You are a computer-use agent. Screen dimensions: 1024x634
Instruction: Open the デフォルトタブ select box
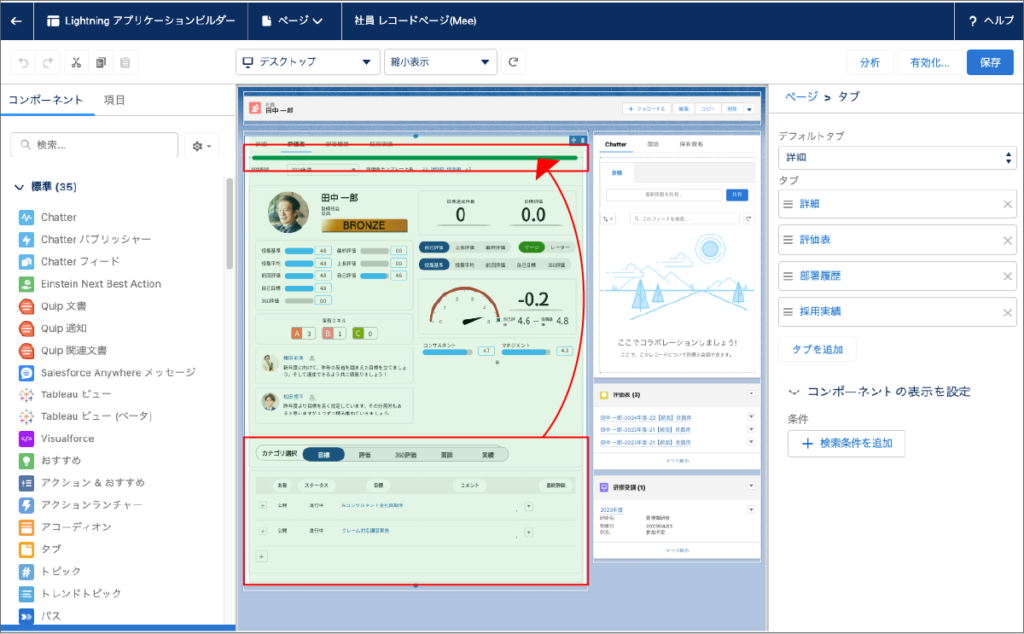coord(897,157)
